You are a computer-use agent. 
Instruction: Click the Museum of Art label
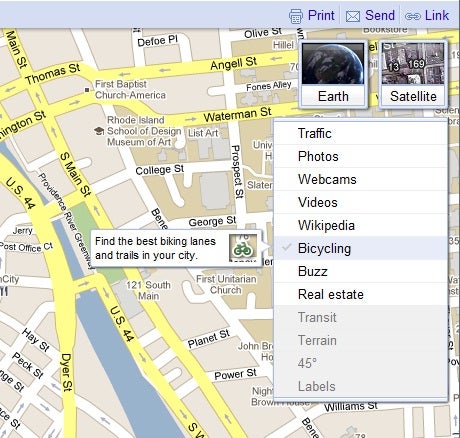pyautogui.click(x=139, y=142)
